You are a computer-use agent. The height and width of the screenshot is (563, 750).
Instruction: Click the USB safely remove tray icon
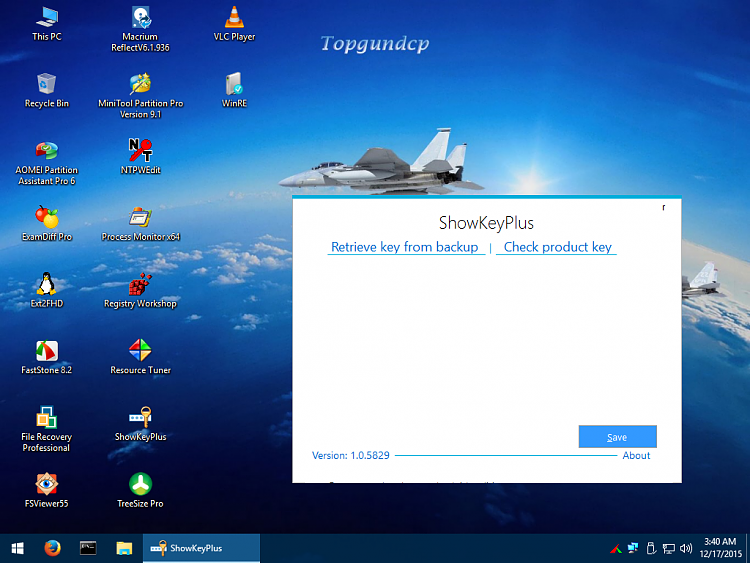click(651, 548)
